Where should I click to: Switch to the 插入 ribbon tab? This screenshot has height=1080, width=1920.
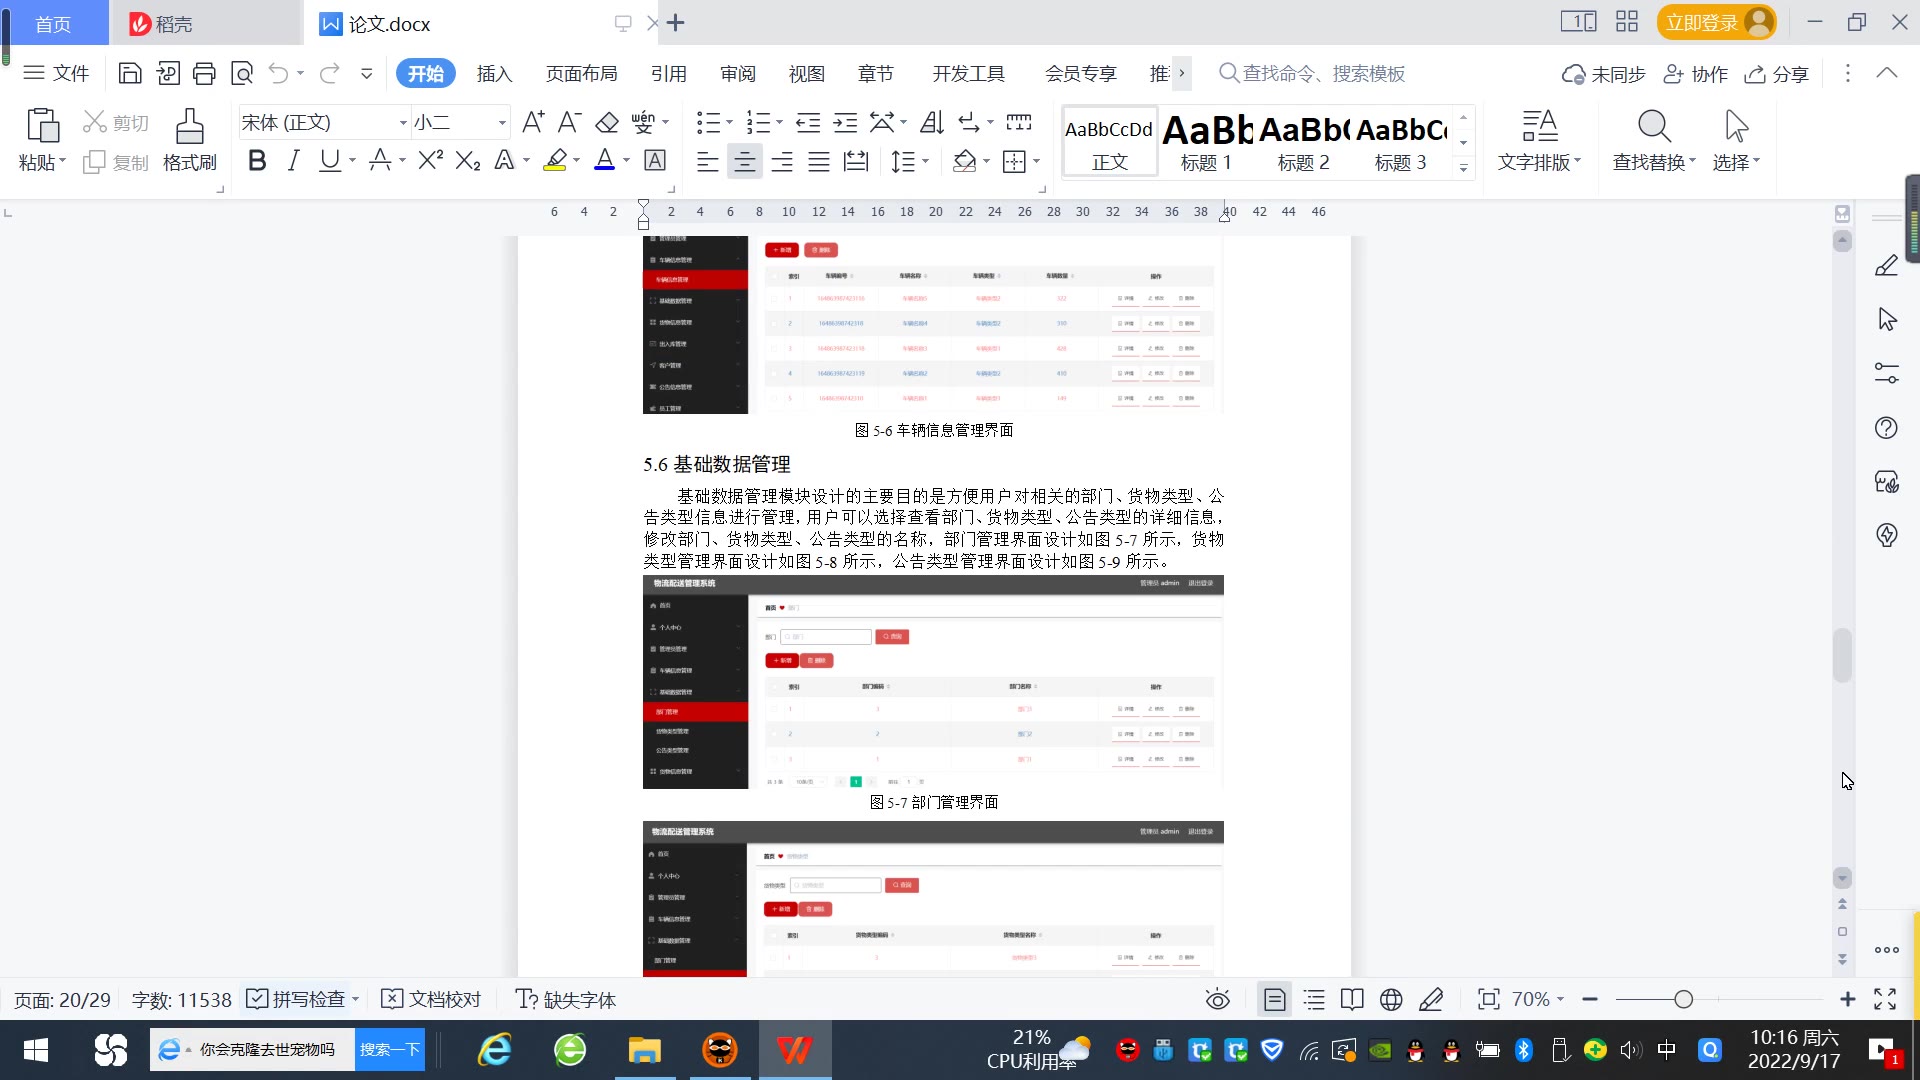tap(494, 74)
